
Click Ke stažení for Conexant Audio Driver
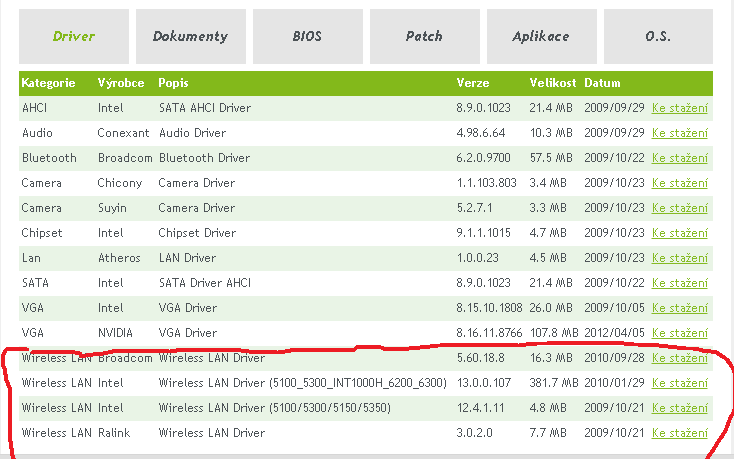679,133
